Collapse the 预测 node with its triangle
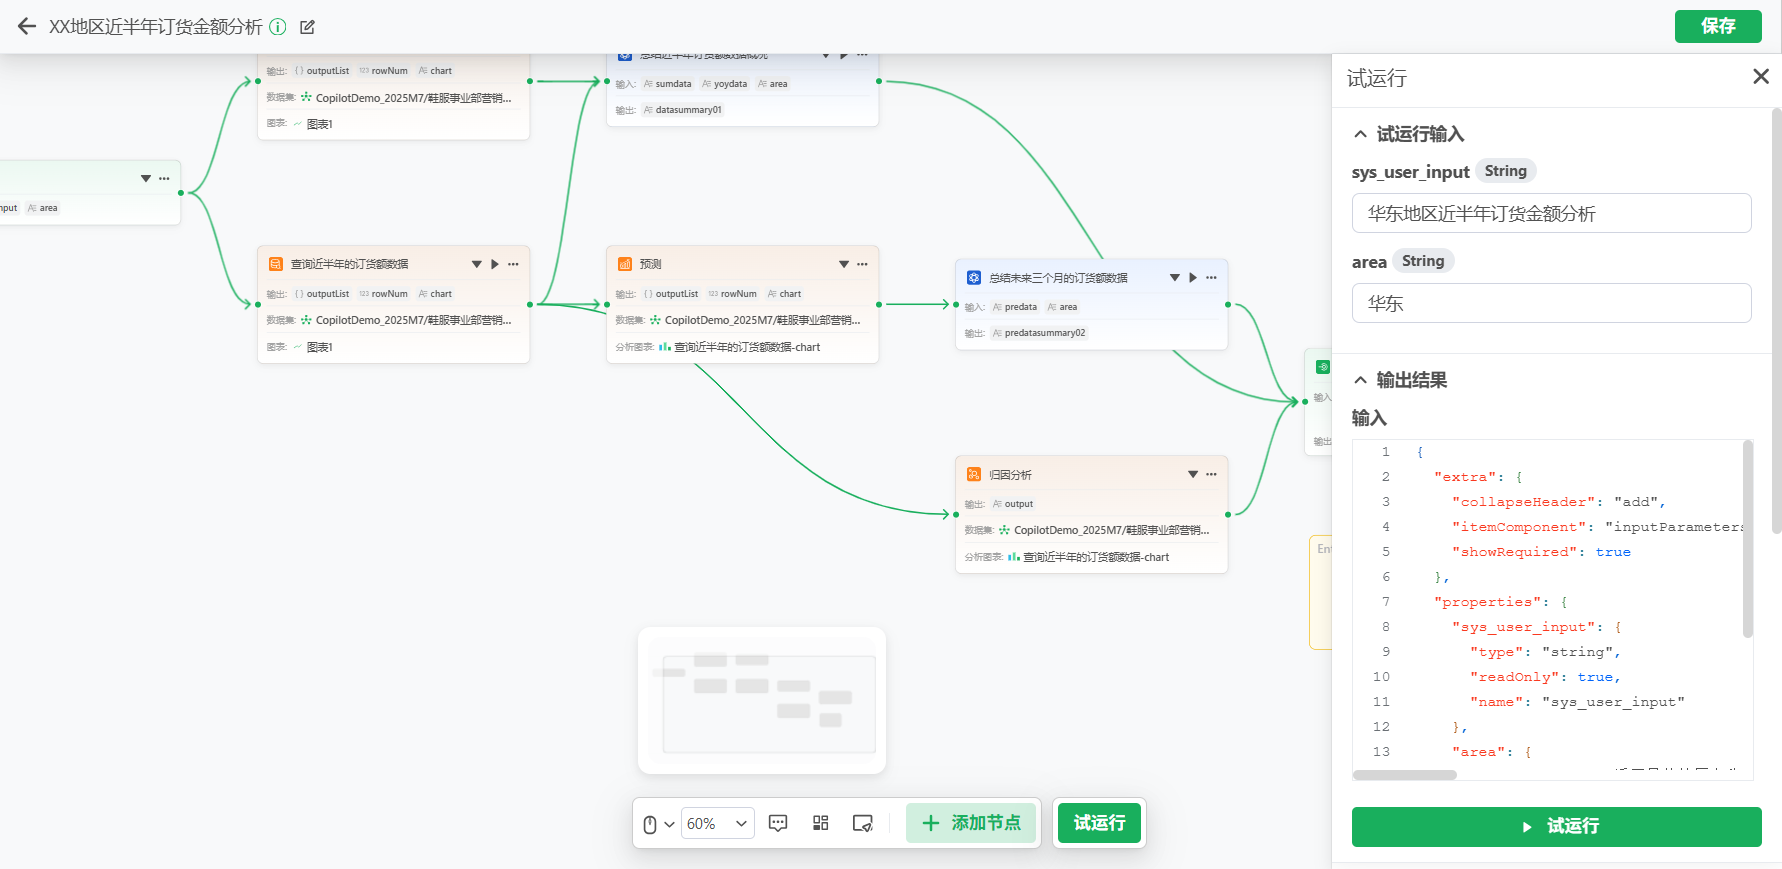Image resolution: width=1782 pixels, height=869 pixels. 844,264
